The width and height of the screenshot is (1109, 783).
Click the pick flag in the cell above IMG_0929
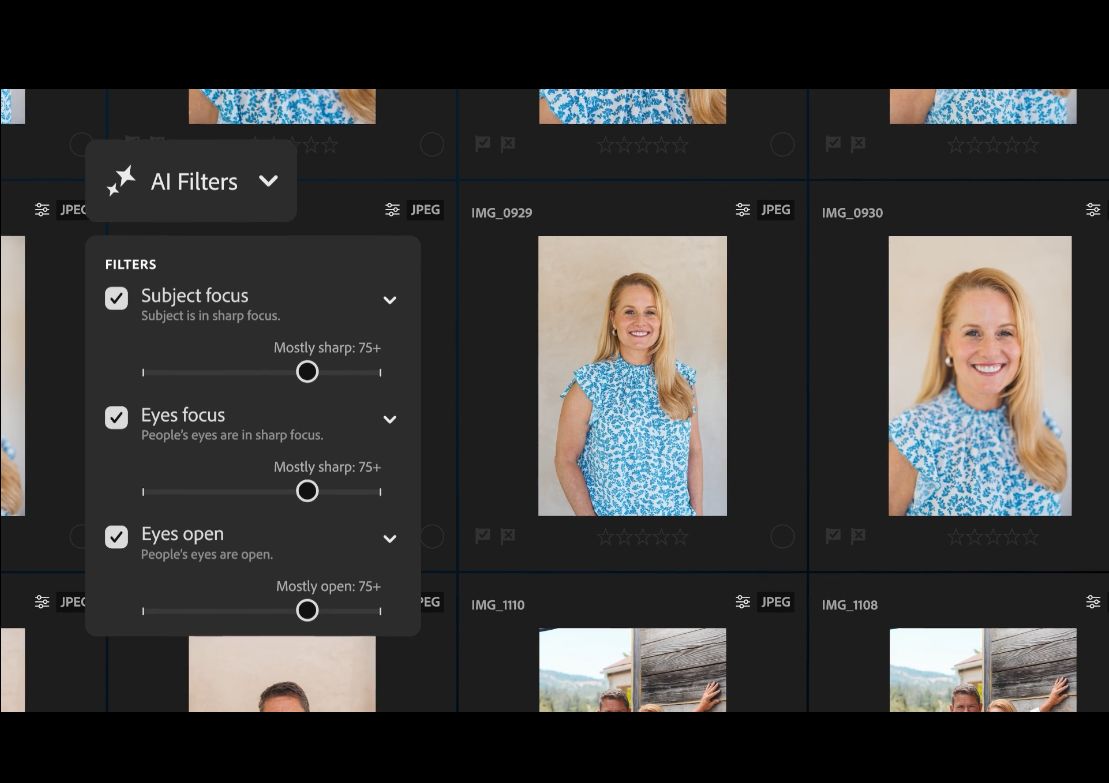482,144
